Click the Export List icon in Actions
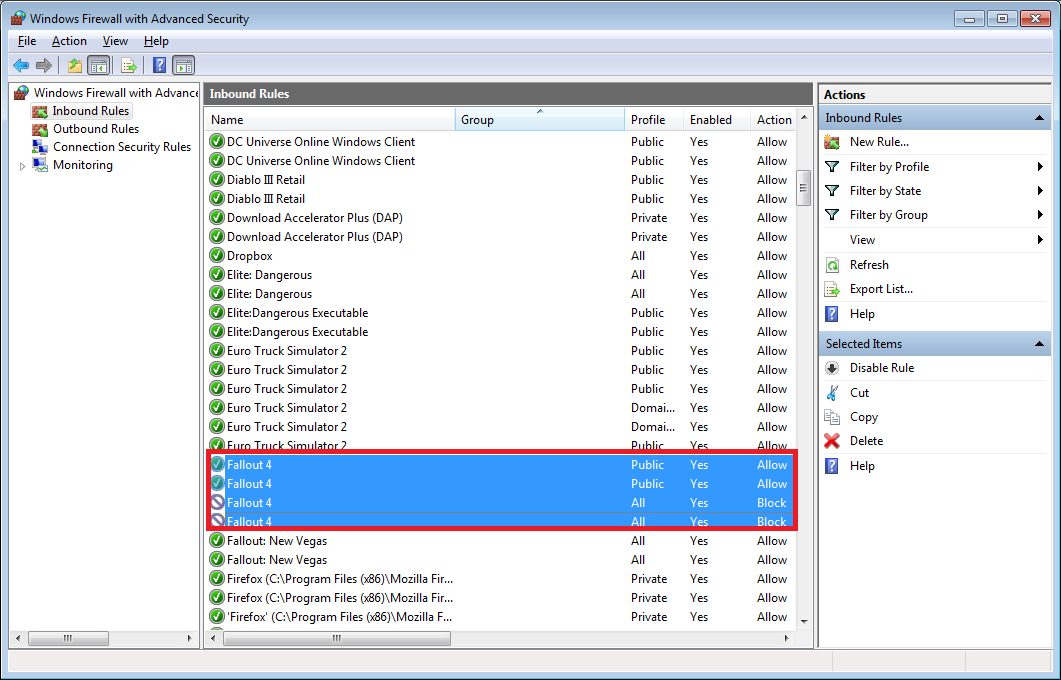The height and width of the screenshot is (680, 1061). pos(832,290)
